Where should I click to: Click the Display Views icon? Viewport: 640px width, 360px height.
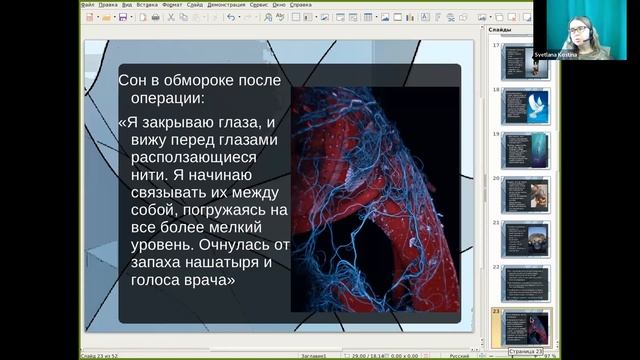coord(308,17)
